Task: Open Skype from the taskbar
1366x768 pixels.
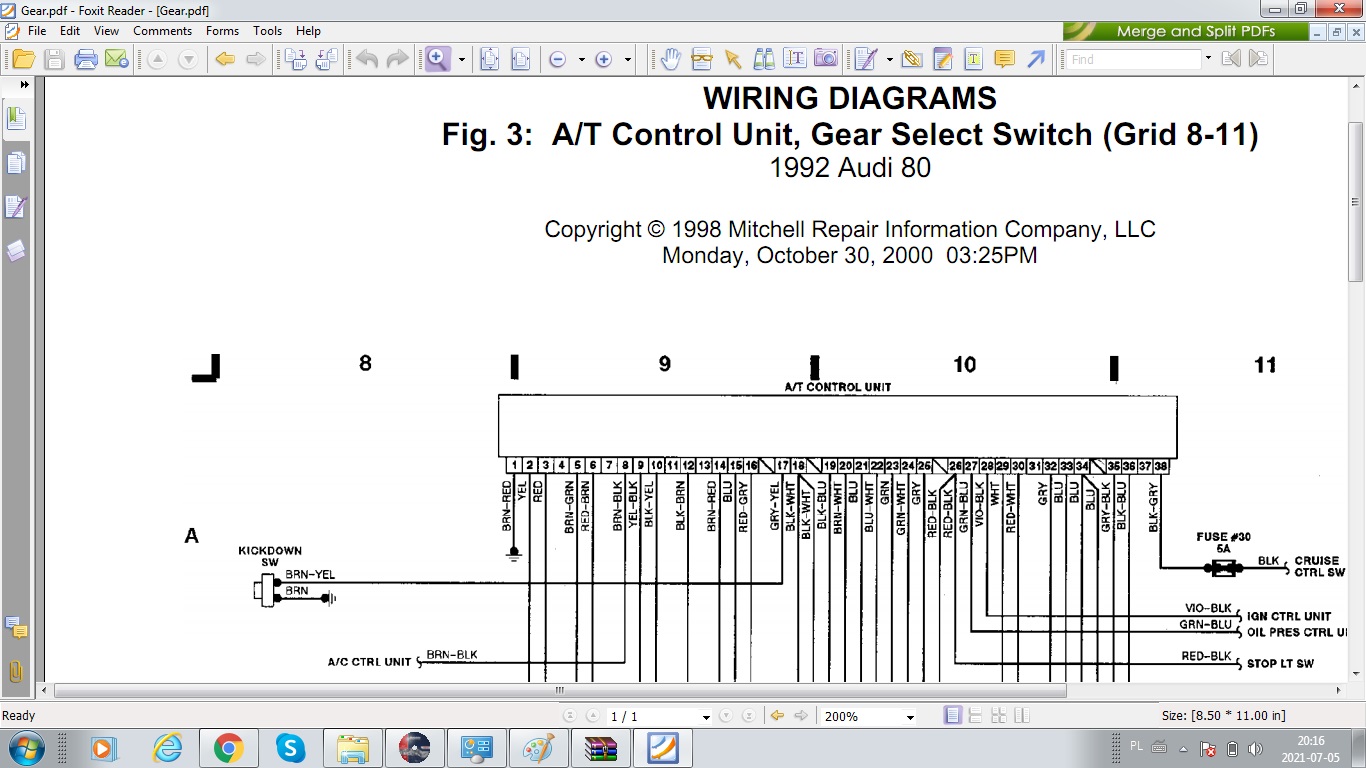Action: click(290, 748)
